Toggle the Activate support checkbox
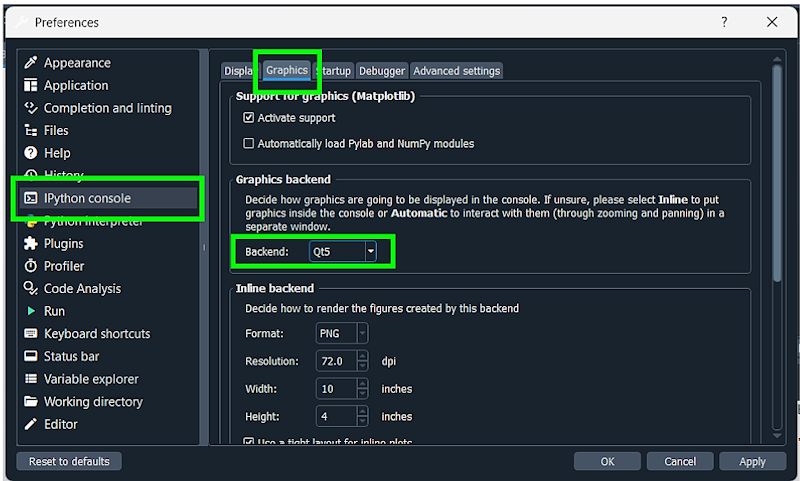 click(x=248, y=118)
